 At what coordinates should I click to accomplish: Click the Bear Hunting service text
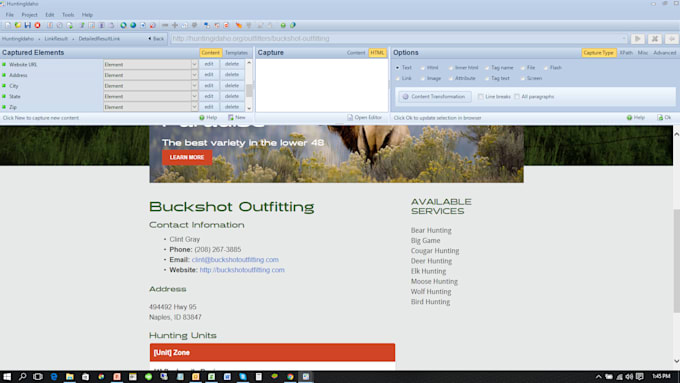pos(431,230)
